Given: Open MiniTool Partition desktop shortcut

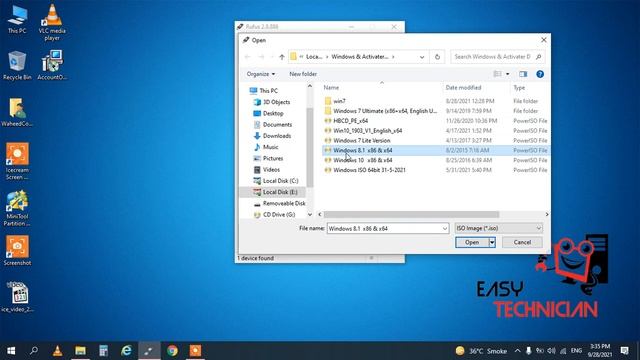Looking at the screenshot, I should (17, 208).
